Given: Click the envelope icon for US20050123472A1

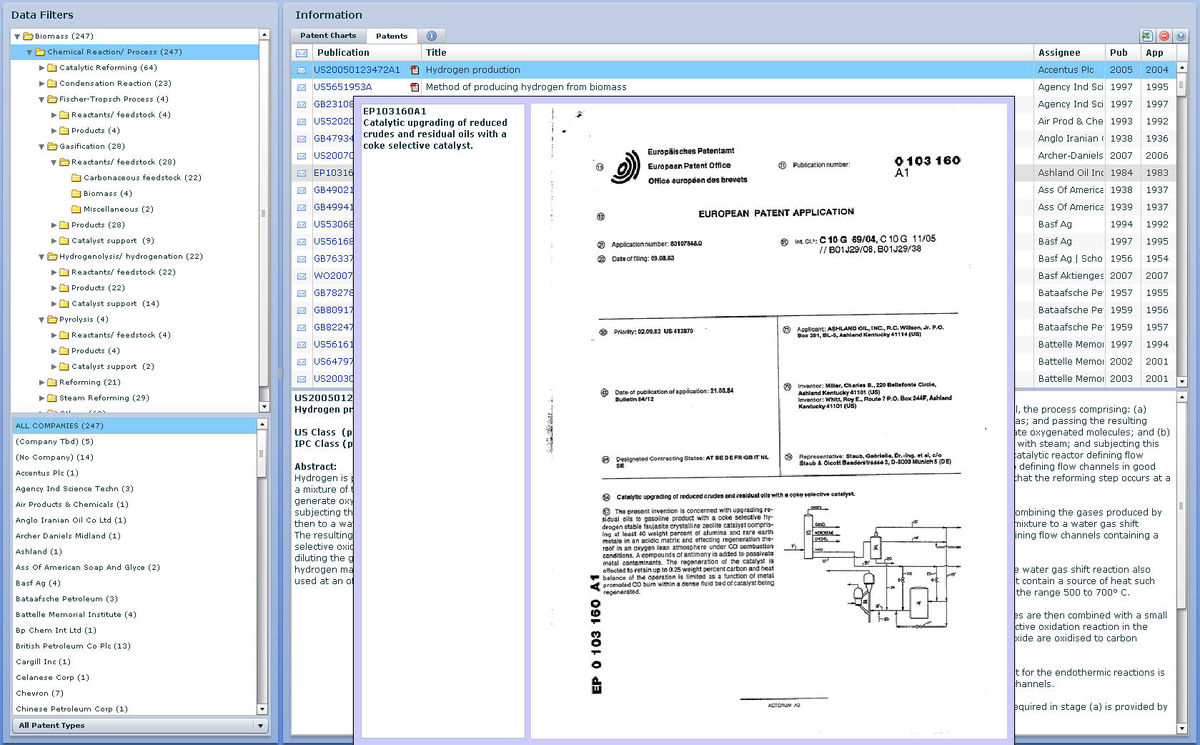Looking at the screenshot, I should tap(302, 70).
